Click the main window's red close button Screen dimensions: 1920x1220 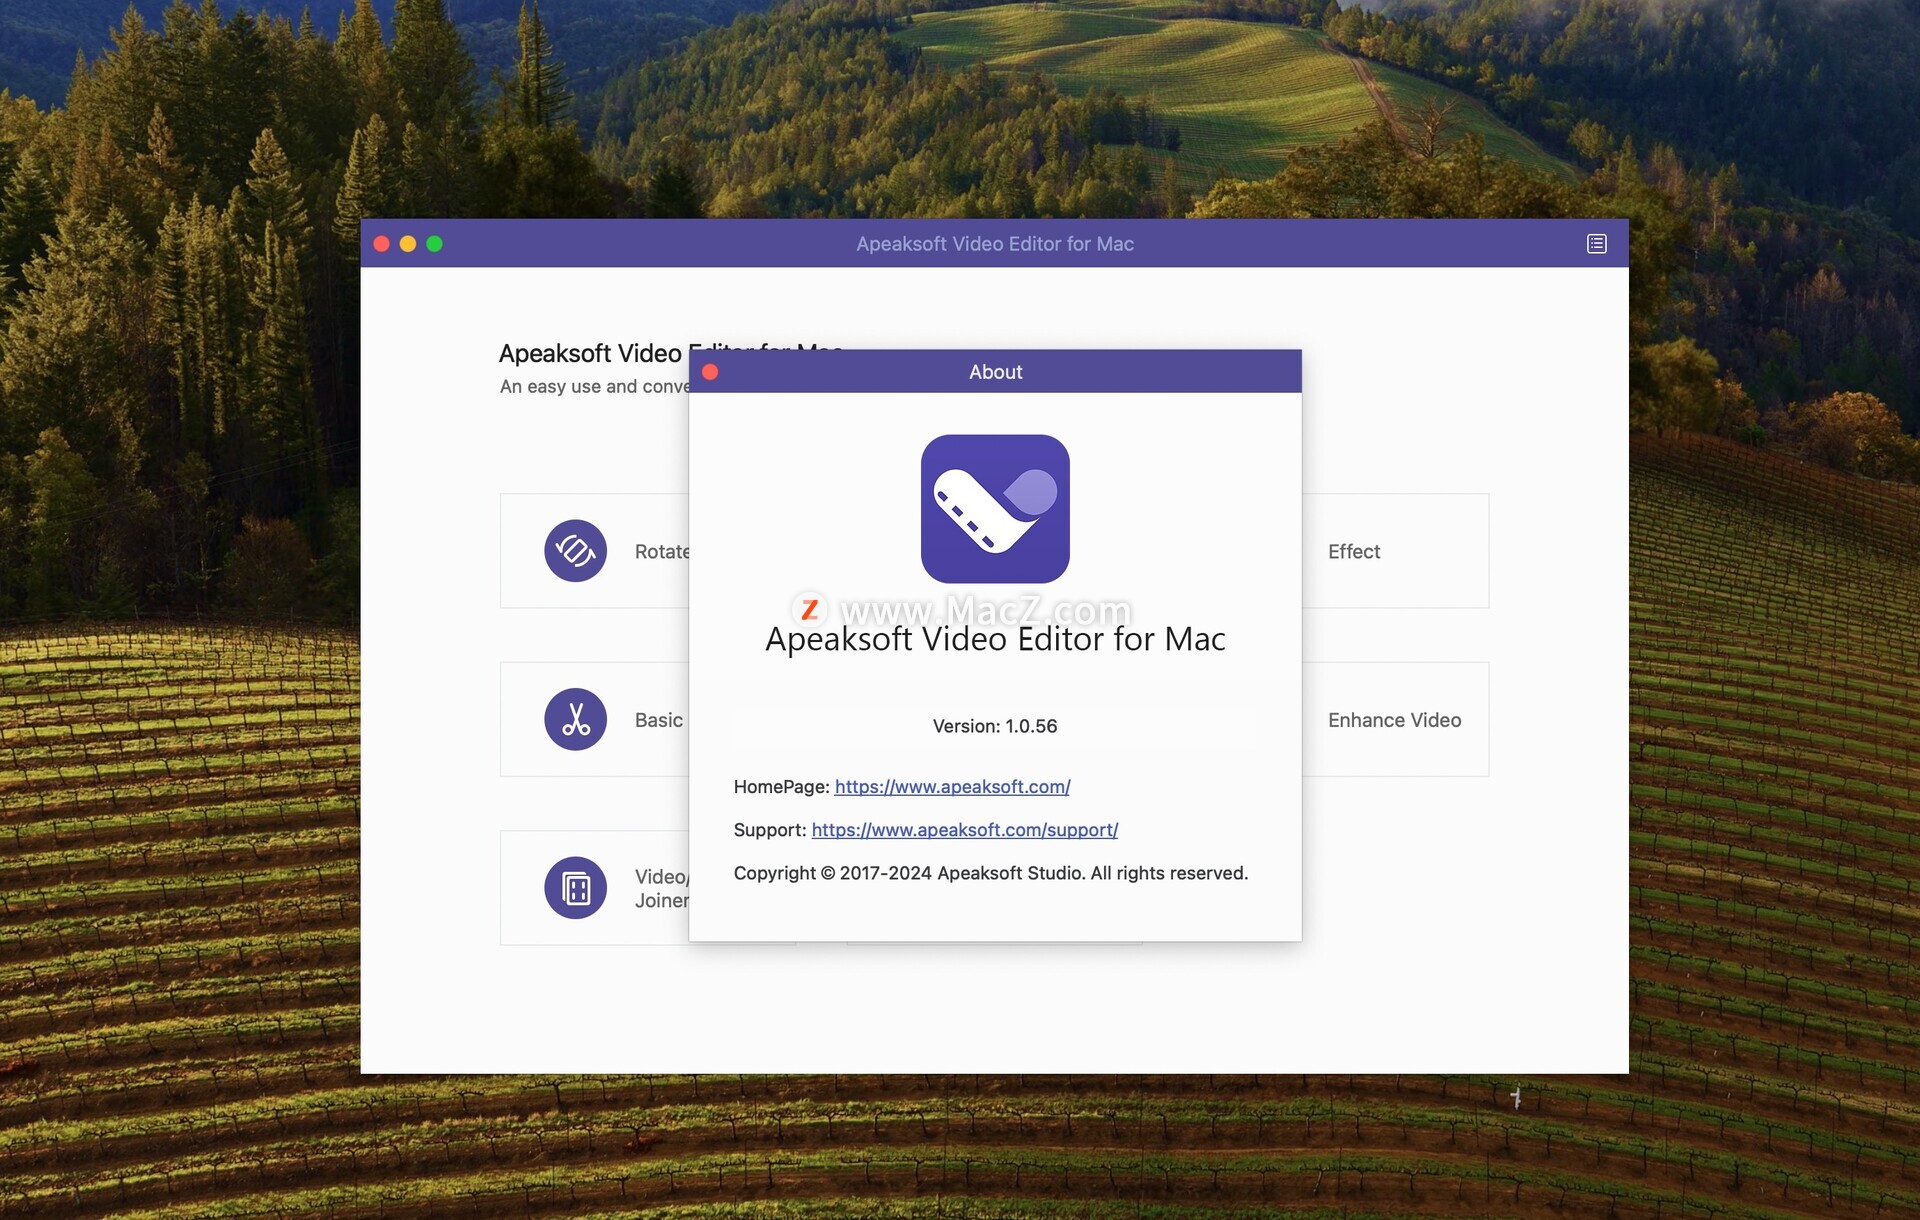[x=381, y=244]
